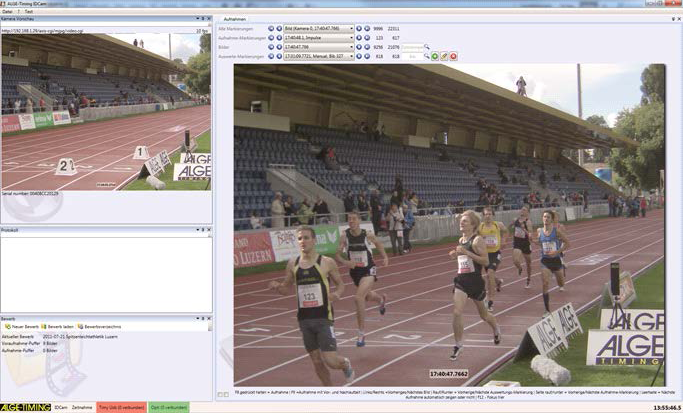
Task: Go to next Aufnahme-Markierungen entry
Action: click(359, 38)
